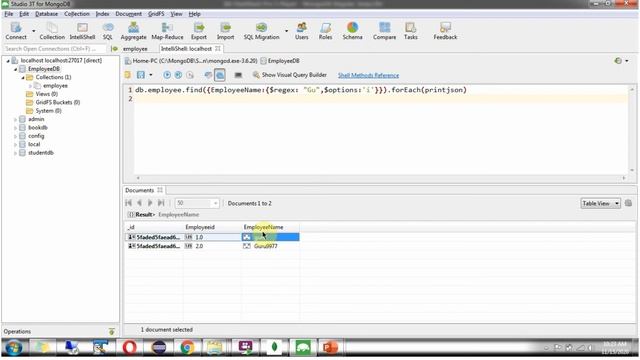Run selected statement with second play icon
Screen dimensions: 640x360
pyautogui.click(x=178, y=75)
